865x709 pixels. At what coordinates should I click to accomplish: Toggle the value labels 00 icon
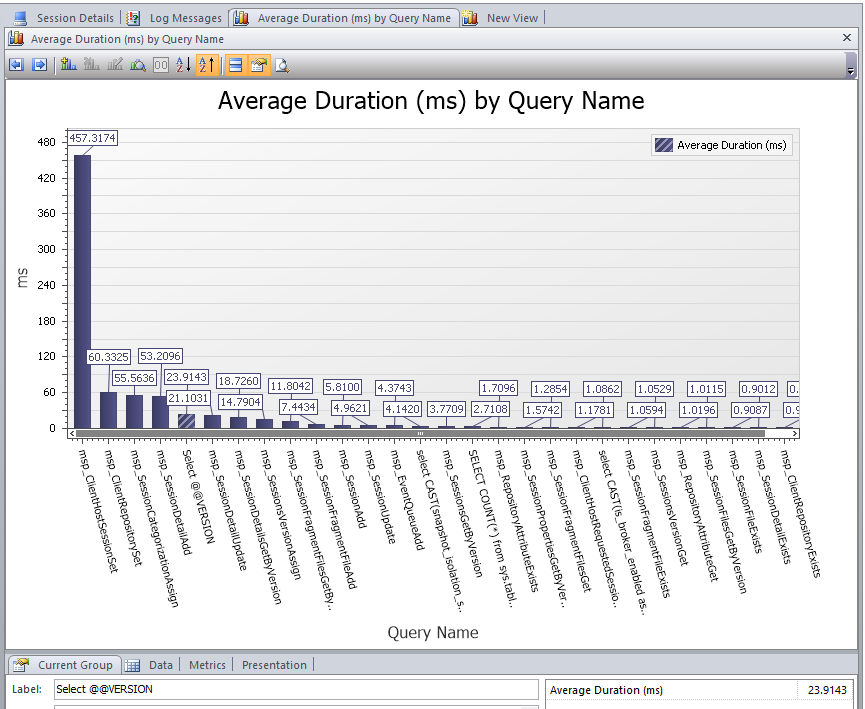pos(161,65)
